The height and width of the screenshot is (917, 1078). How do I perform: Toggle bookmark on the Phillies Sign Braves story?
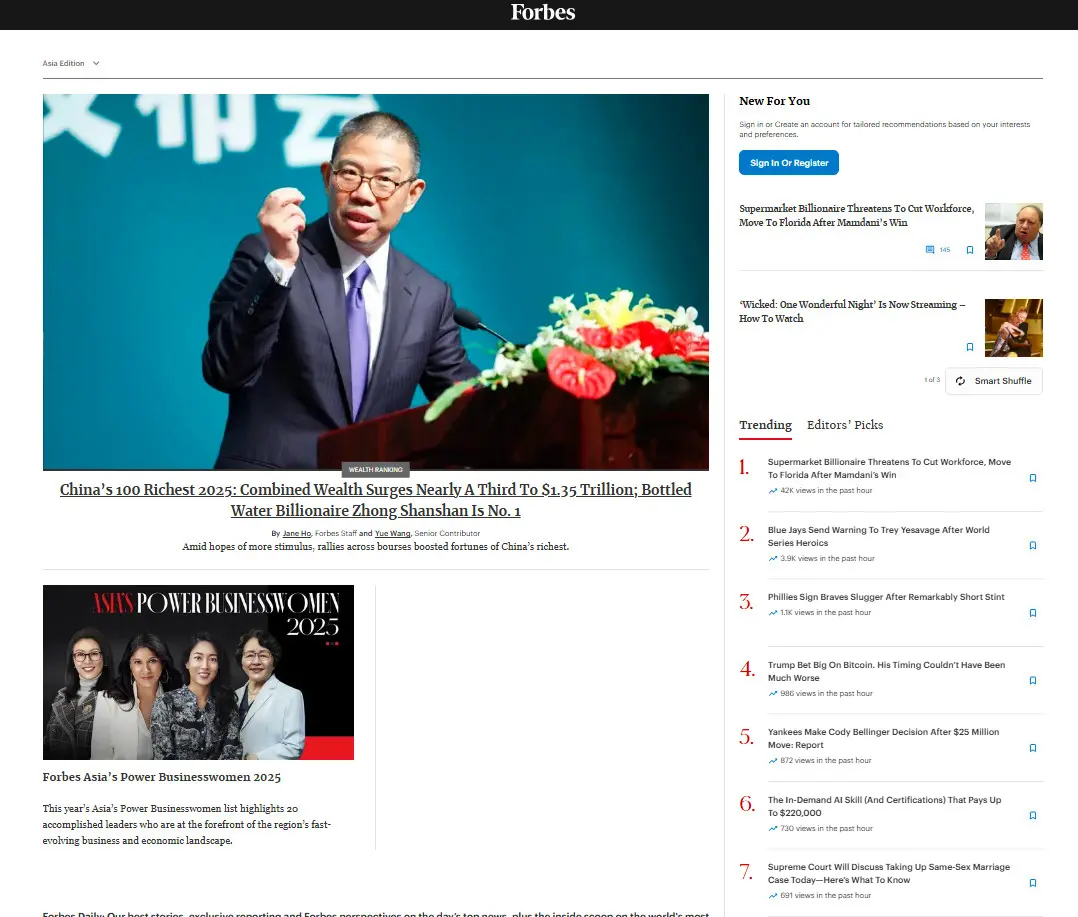point(1032,612)
